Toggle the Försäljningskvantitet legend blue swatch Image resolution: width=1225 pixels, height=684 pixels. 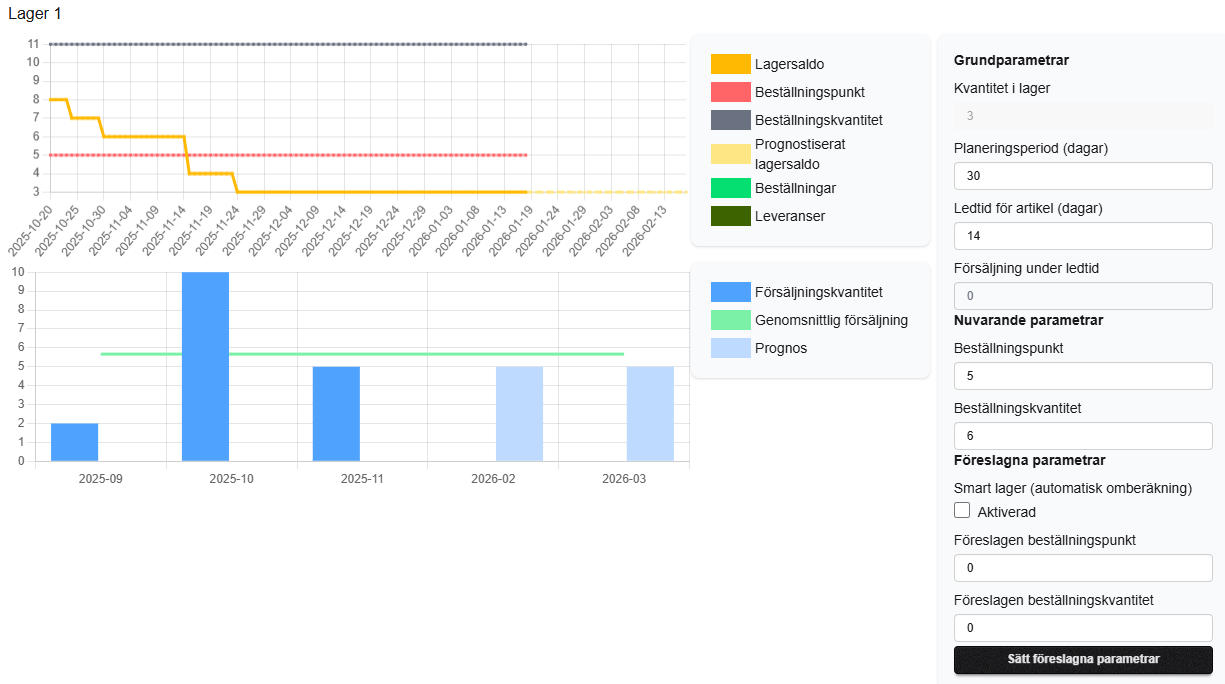(730, 292)
